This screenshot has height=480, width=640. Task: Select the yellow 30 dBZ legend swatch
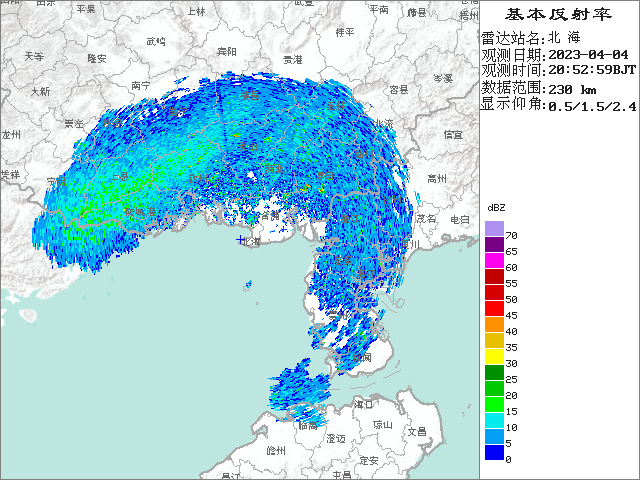(x=494, y=357)
